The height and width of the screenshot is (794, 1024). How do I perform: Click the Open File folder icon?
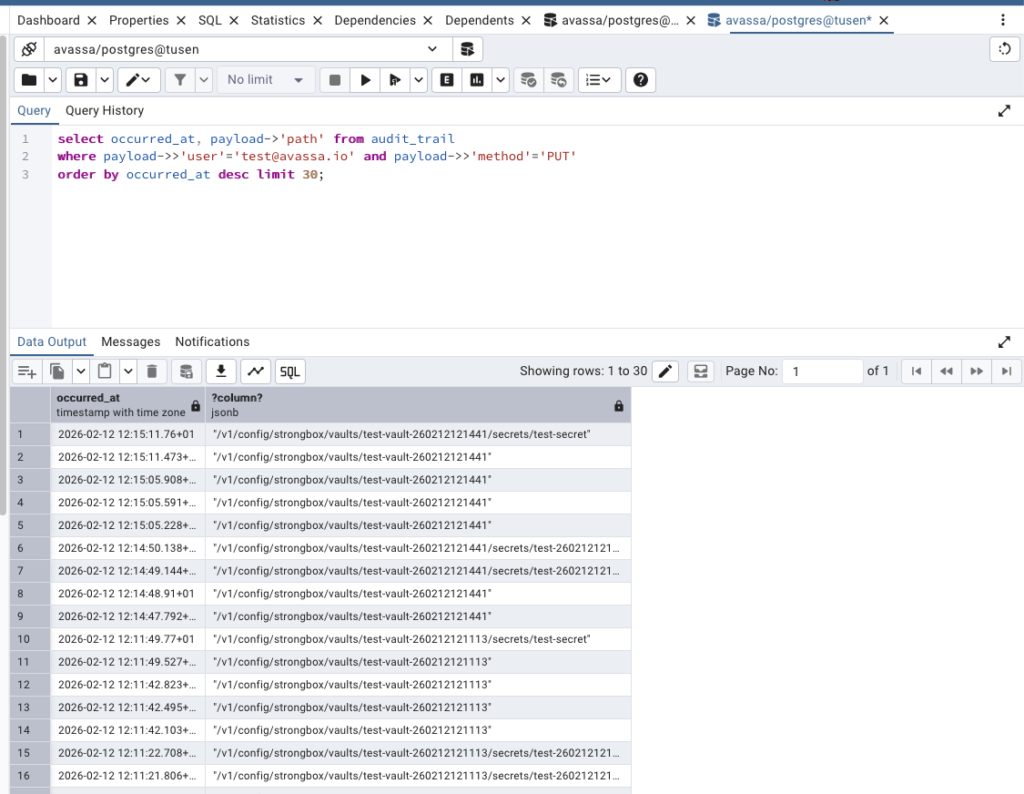29,80
